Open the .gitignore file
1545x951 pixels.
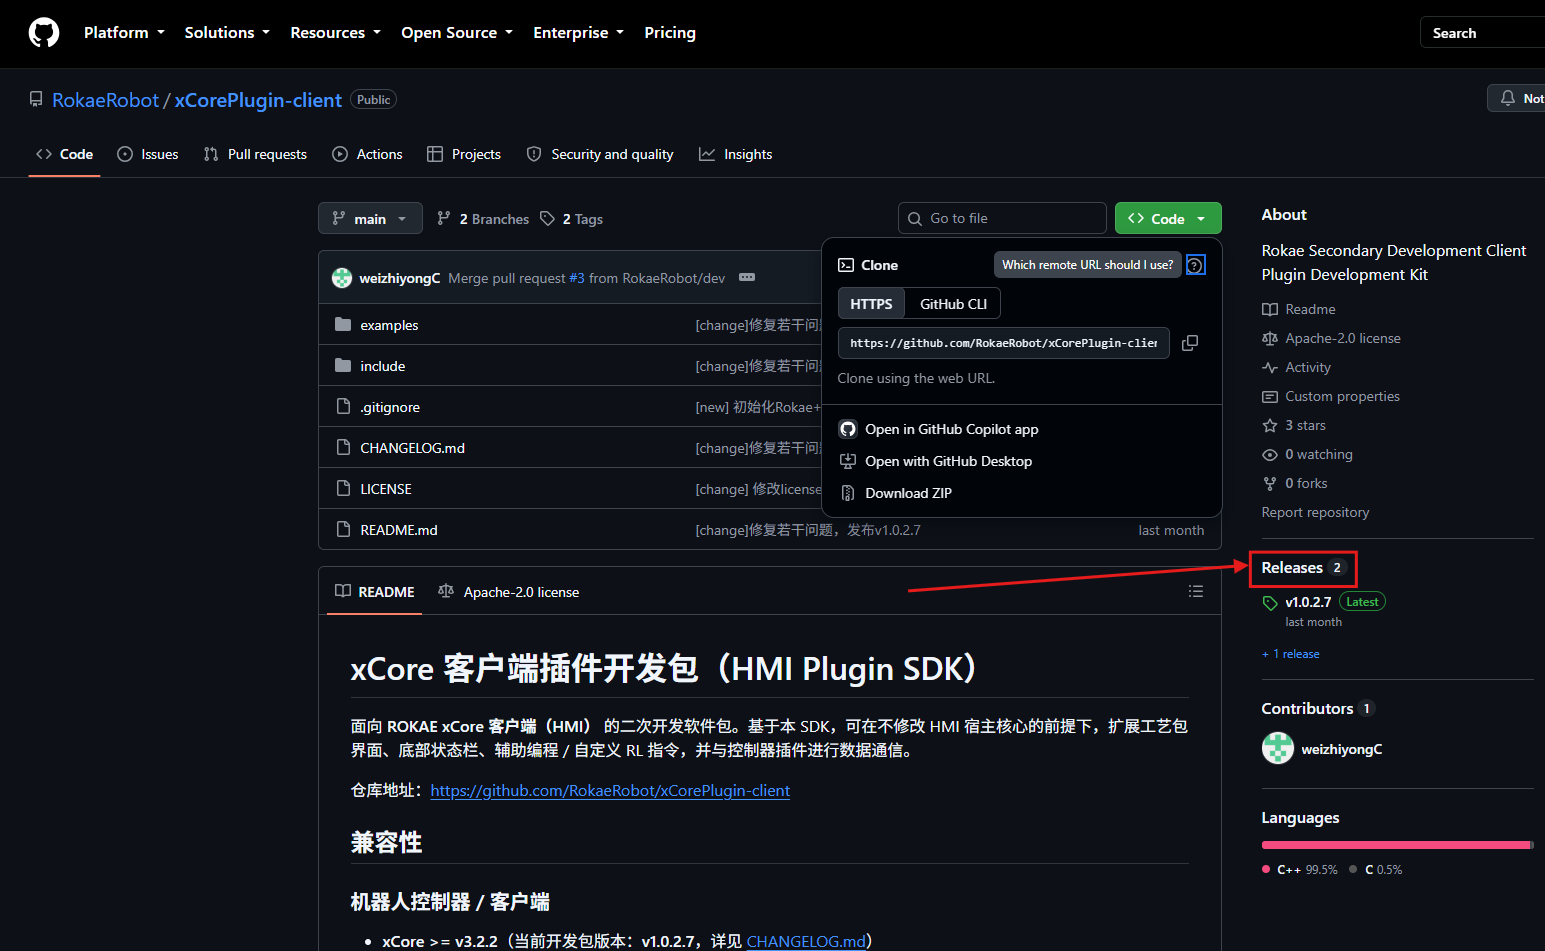pyautogui.click(x=390, y=407)
